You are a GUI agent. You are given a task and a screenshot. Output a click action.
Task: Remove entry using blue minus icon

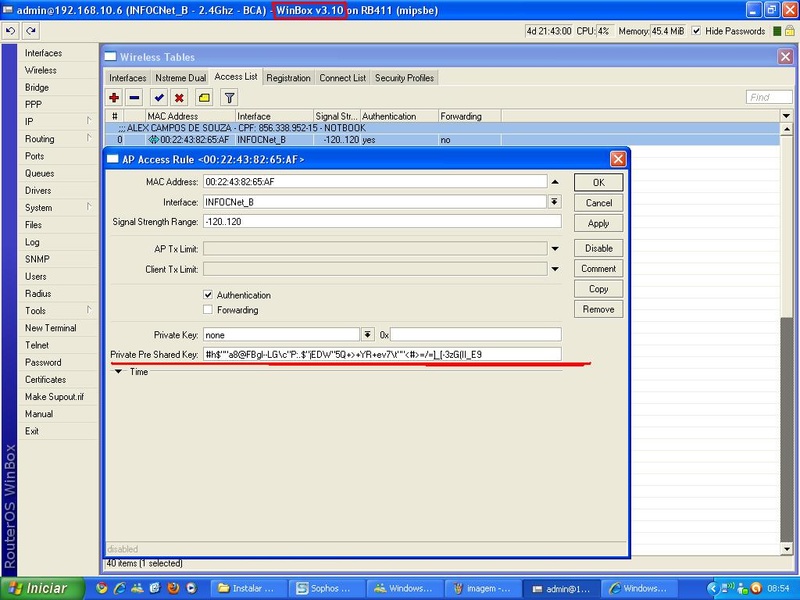pyautogui.click(x=134, y=97)
